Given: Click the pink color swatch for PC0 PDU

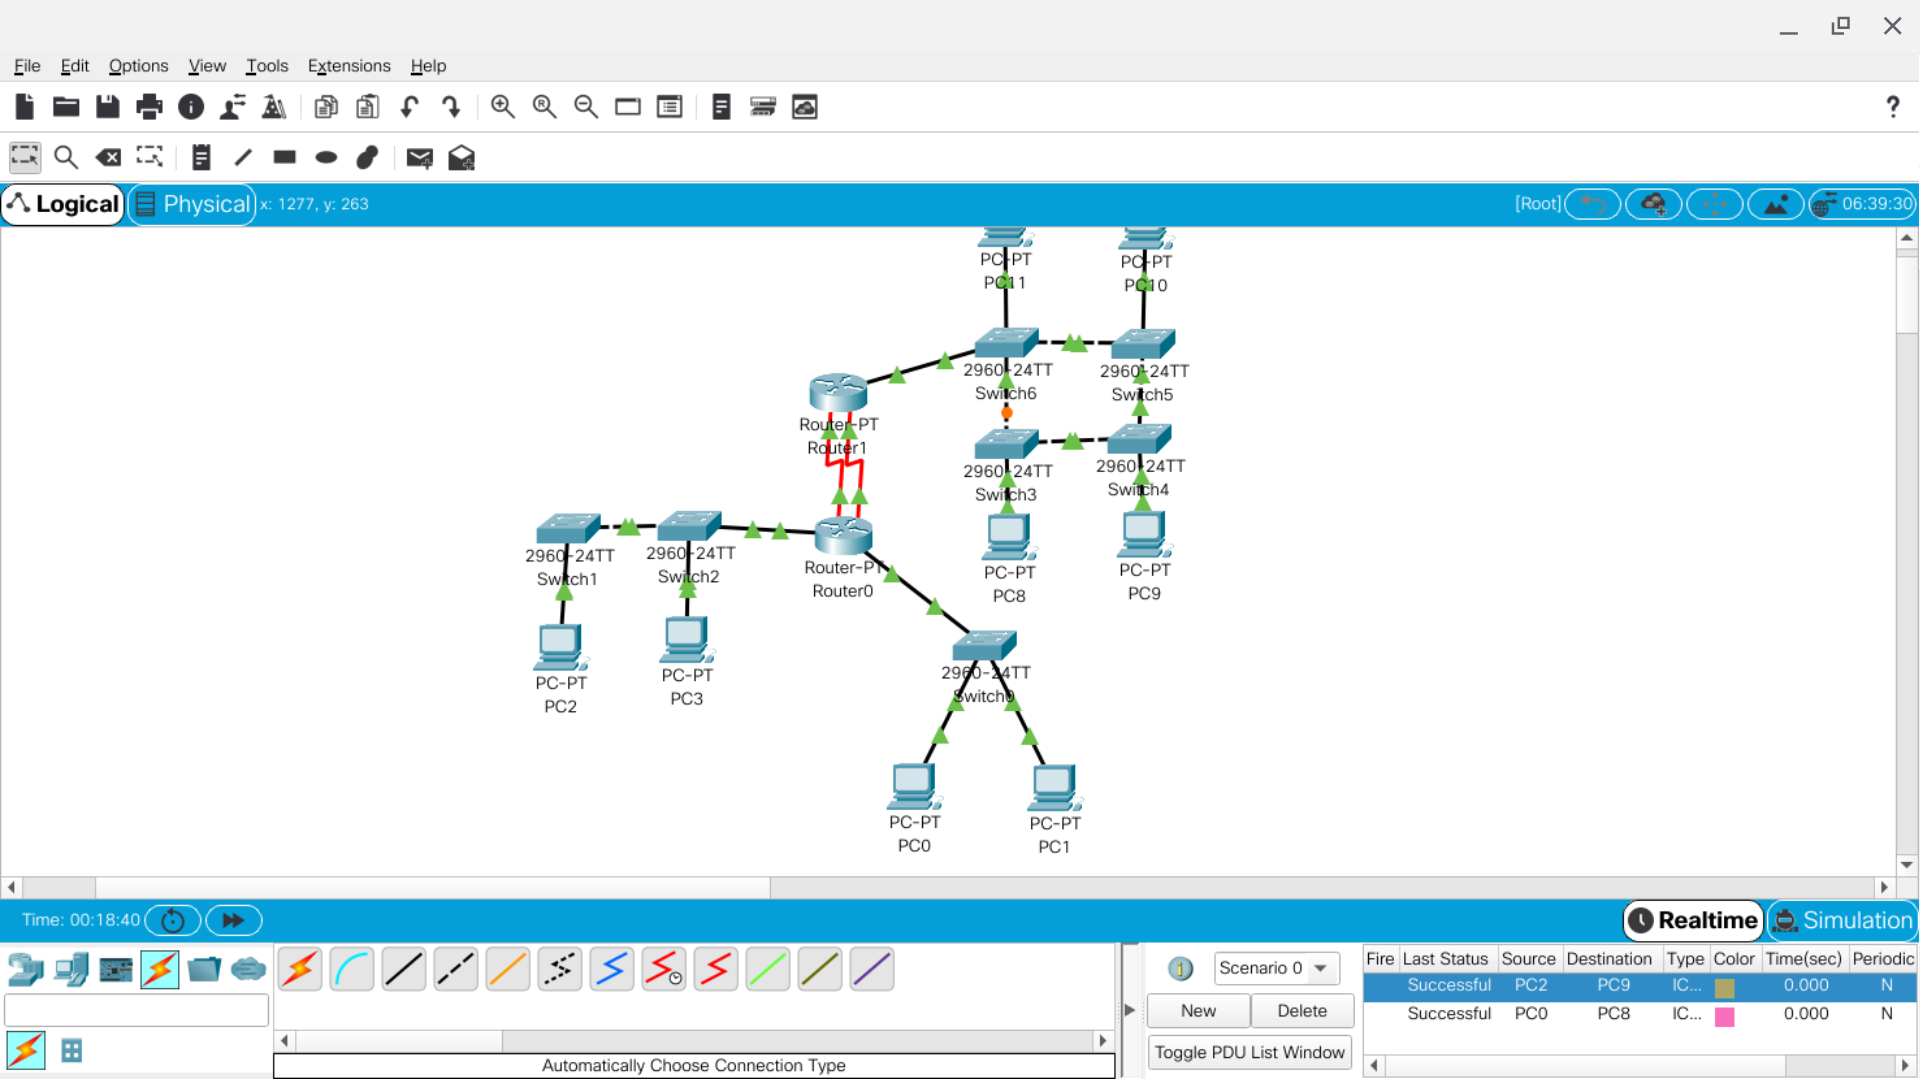Looking at the screenshot, I should (x=1724, y=1016).
